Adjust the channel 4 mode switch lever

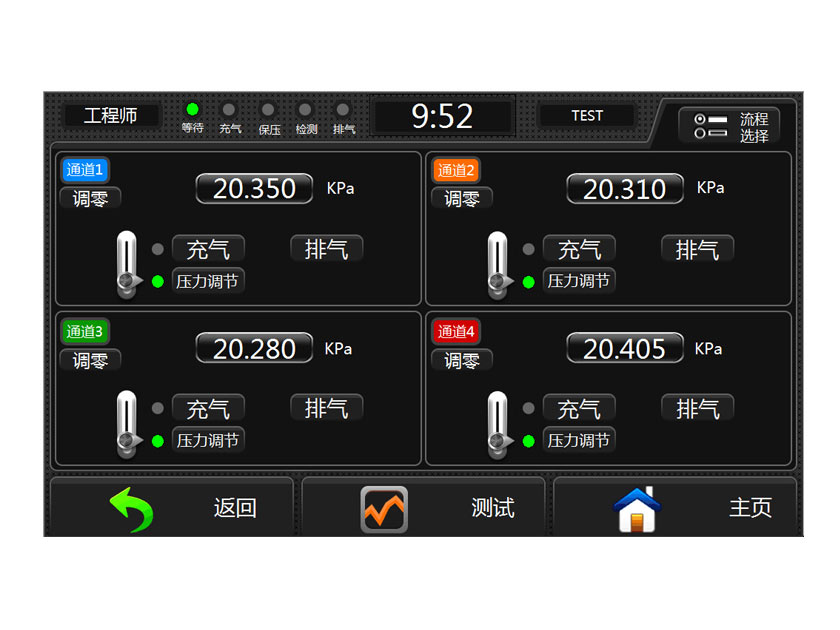click(x=497, y=424)
